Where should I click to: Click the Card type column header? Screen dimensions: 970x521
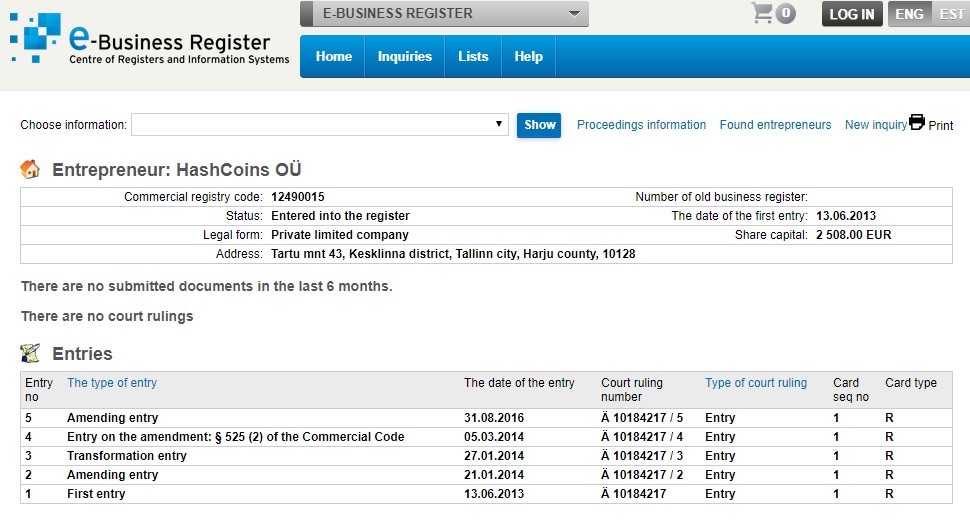911,382
